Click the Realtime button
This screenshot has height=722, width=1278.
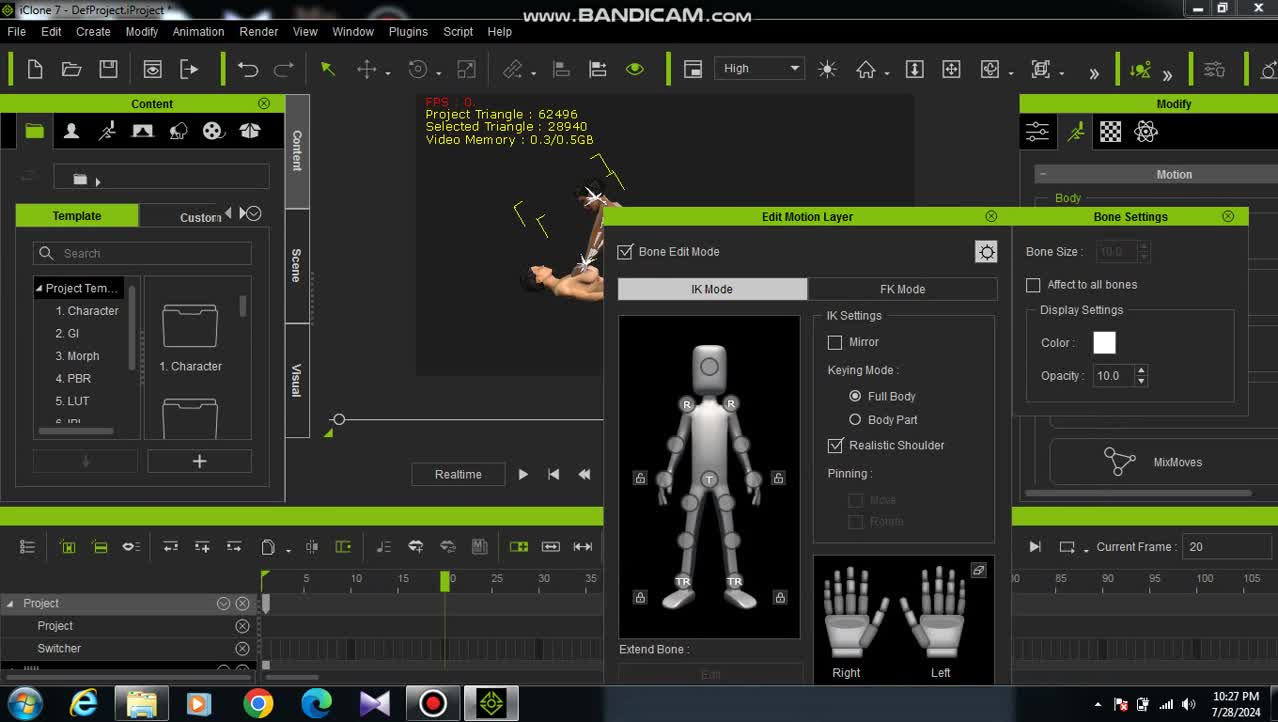click(x=458, y=475)
